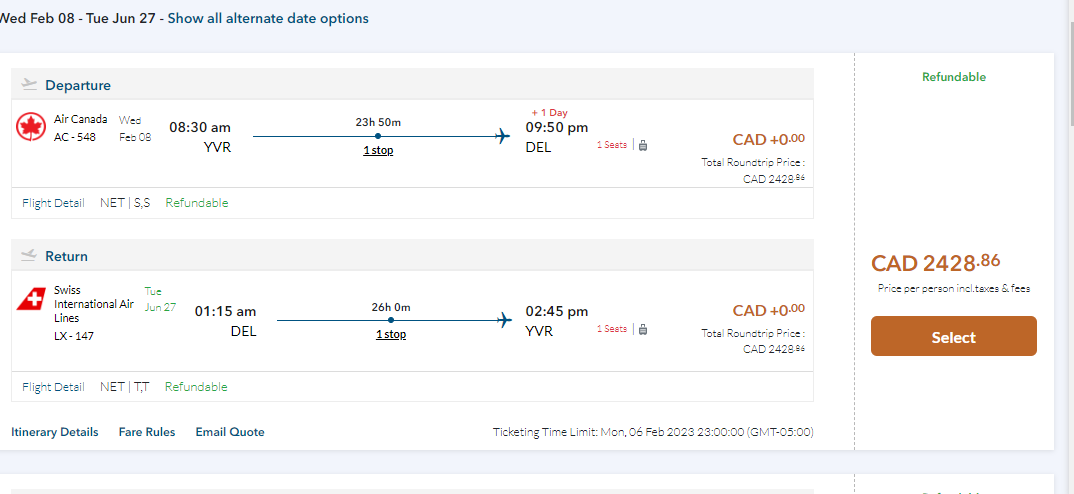This screenshot has height=494, width=1074.
Task: Open the Itinerary Details tab
Action: 55,432
